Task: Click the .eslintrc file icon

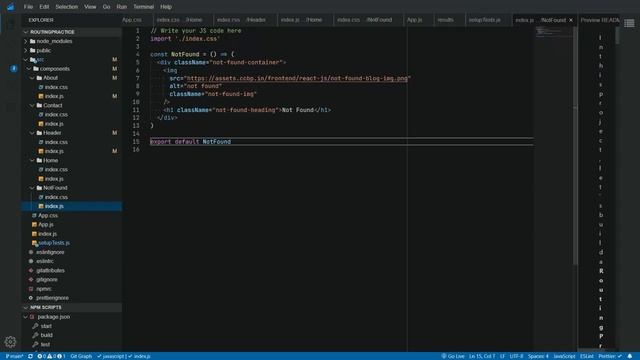Action: (x=31, y=261)
